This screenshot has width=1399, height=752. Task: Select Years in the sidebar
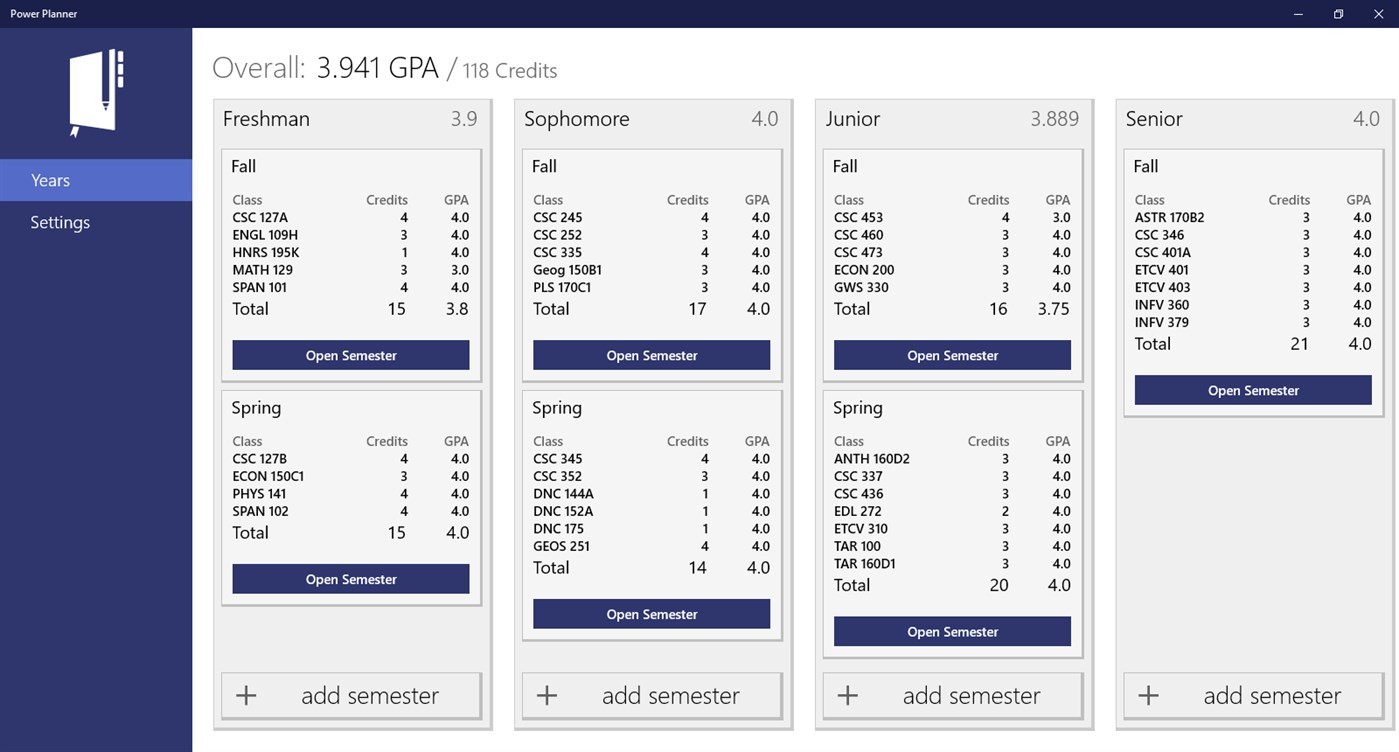coord(47,180)
